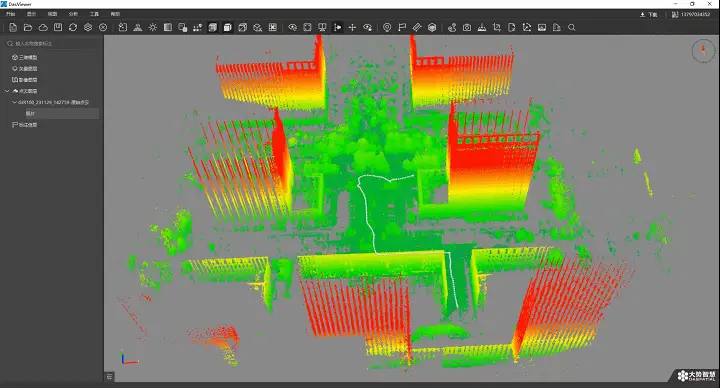Open the 视图 menu

52,14
